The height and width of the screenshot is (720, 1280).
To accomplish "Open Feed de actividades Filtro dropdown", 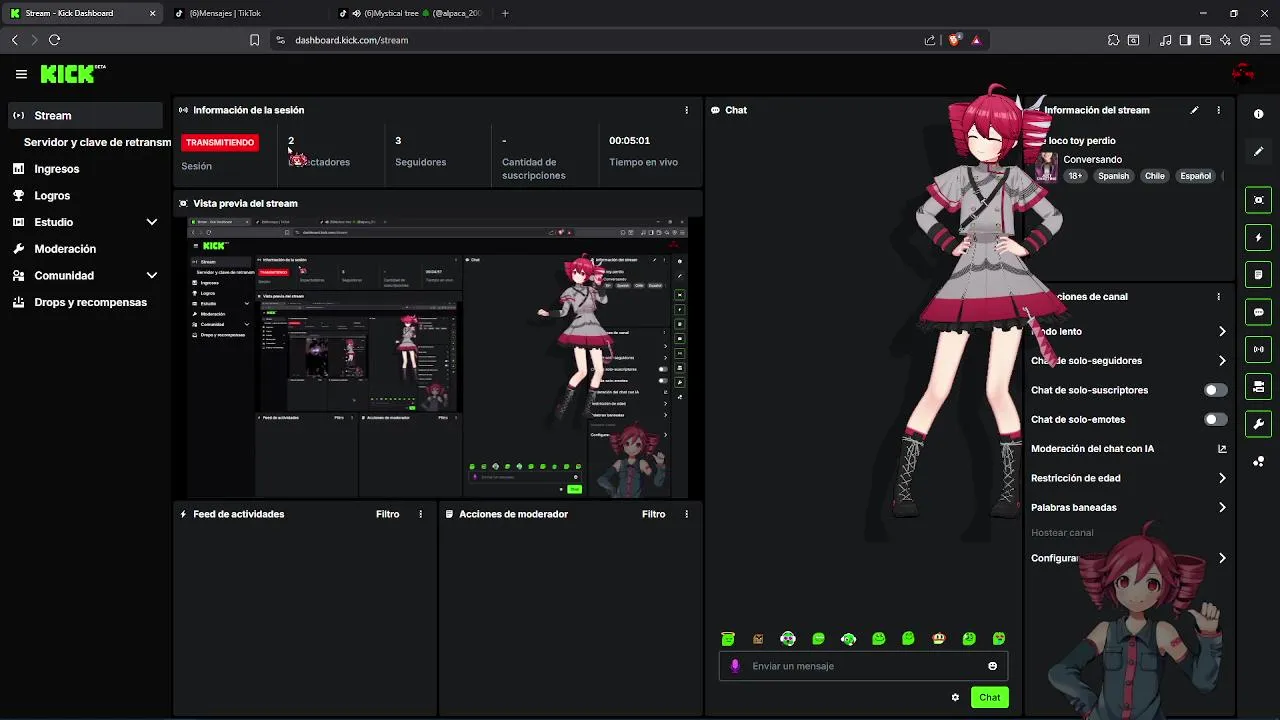I will click(387, 514).
